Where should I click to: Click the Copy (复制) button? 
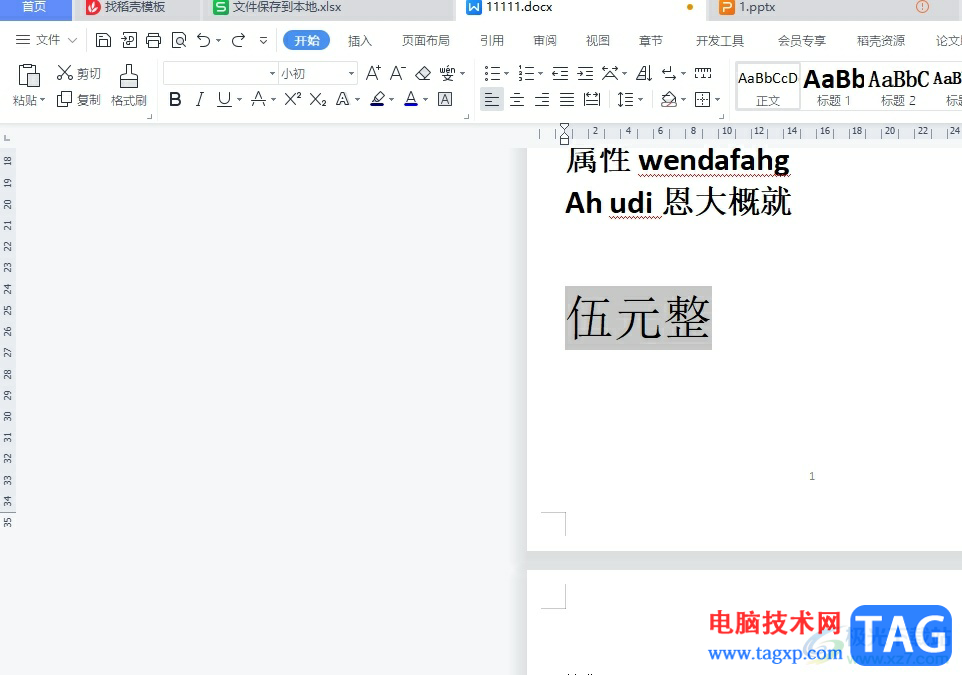(79, 99)
